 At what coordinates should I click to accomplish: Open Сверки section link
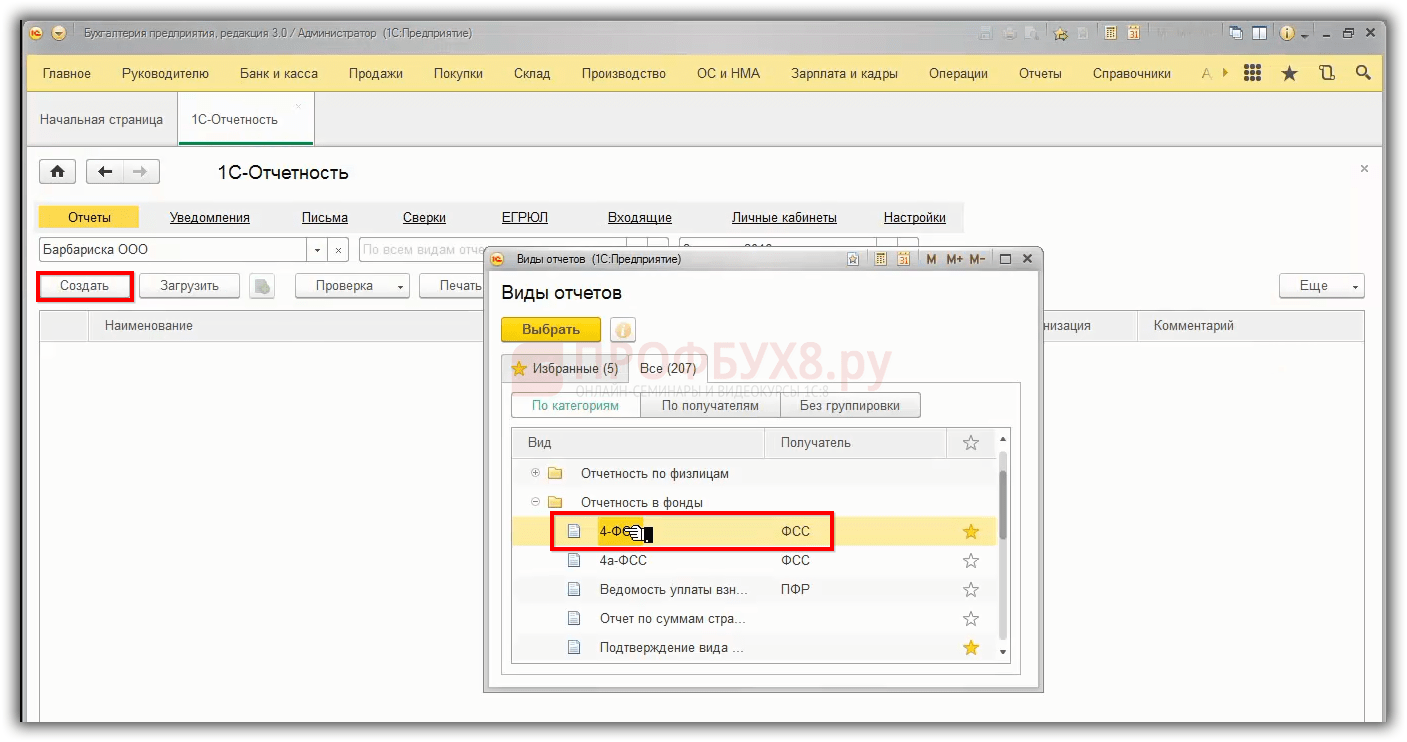pos(424,217)
